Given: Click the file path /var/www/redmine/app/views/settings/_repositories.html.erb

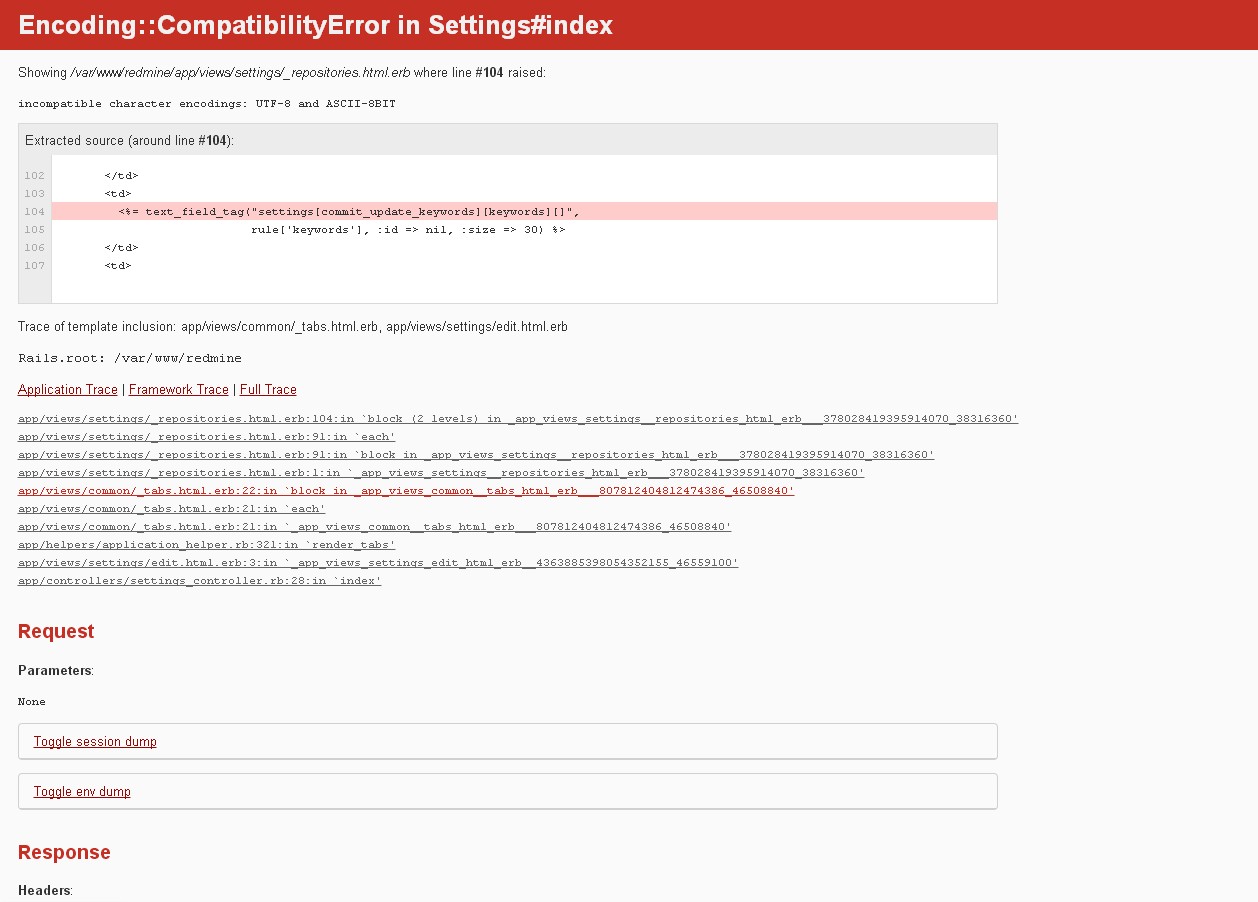Looking at the screenshot, I should pyautogui.click(x=239, y=73).
